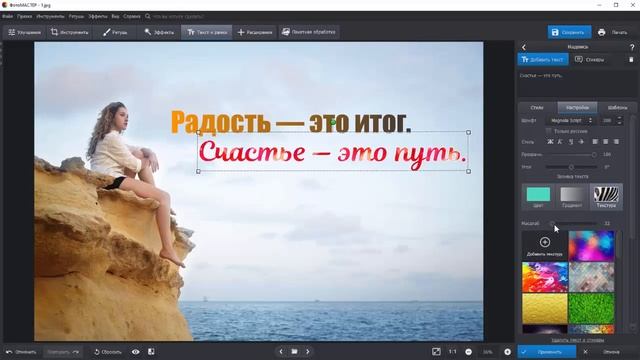This screenshot has height=360, width=640.
Task: Toggle strikethrough text style
Action: [x=581, y=142]
